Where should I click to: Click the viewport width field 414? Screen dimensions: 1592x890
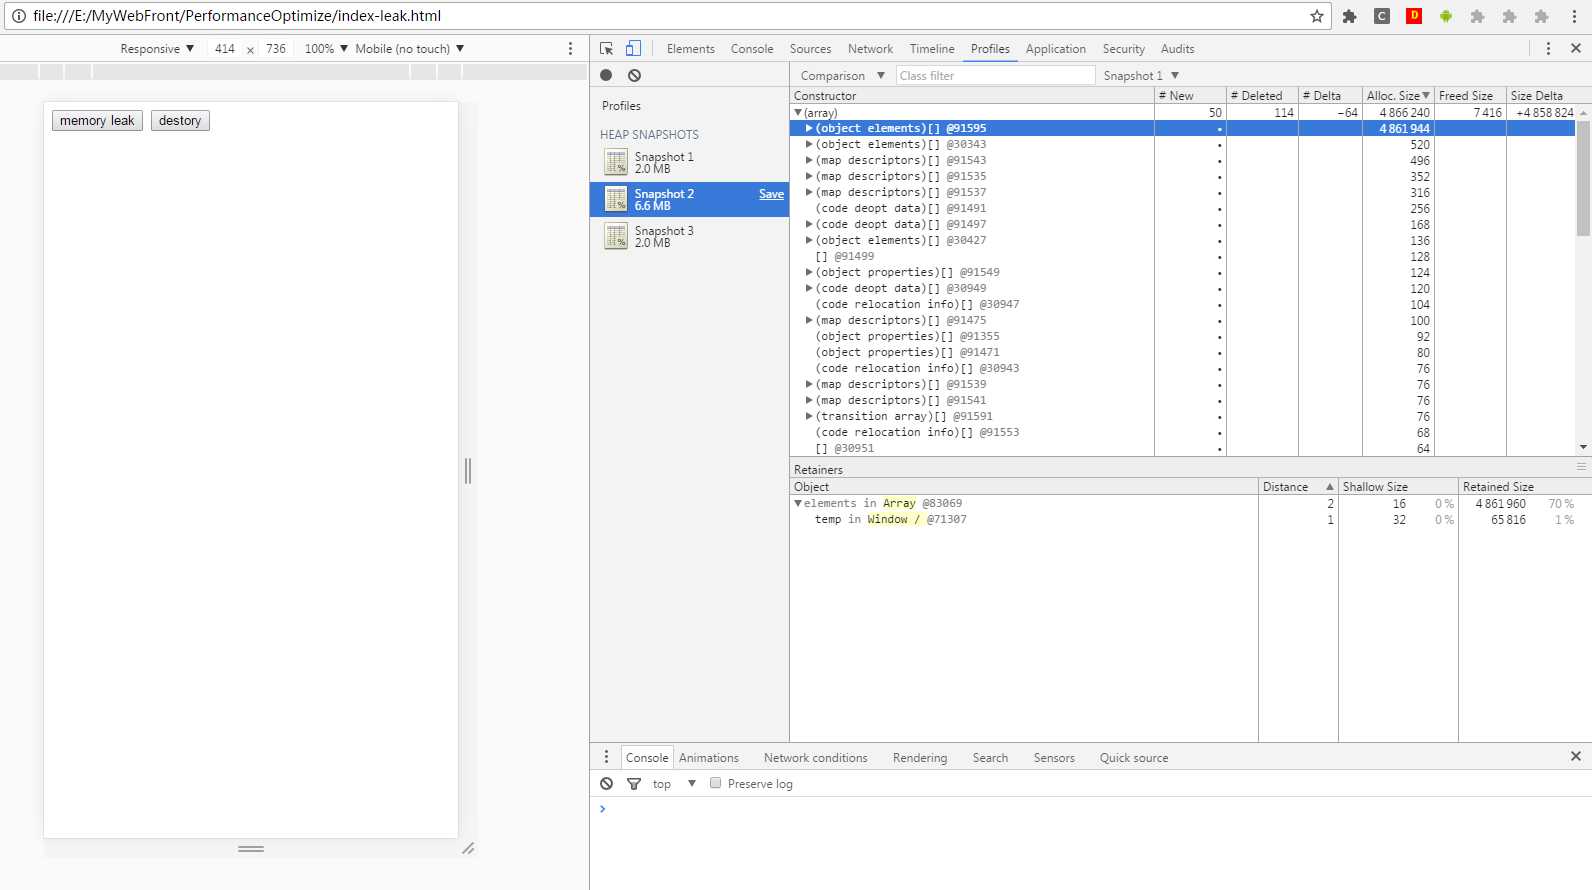coord(225,48)
